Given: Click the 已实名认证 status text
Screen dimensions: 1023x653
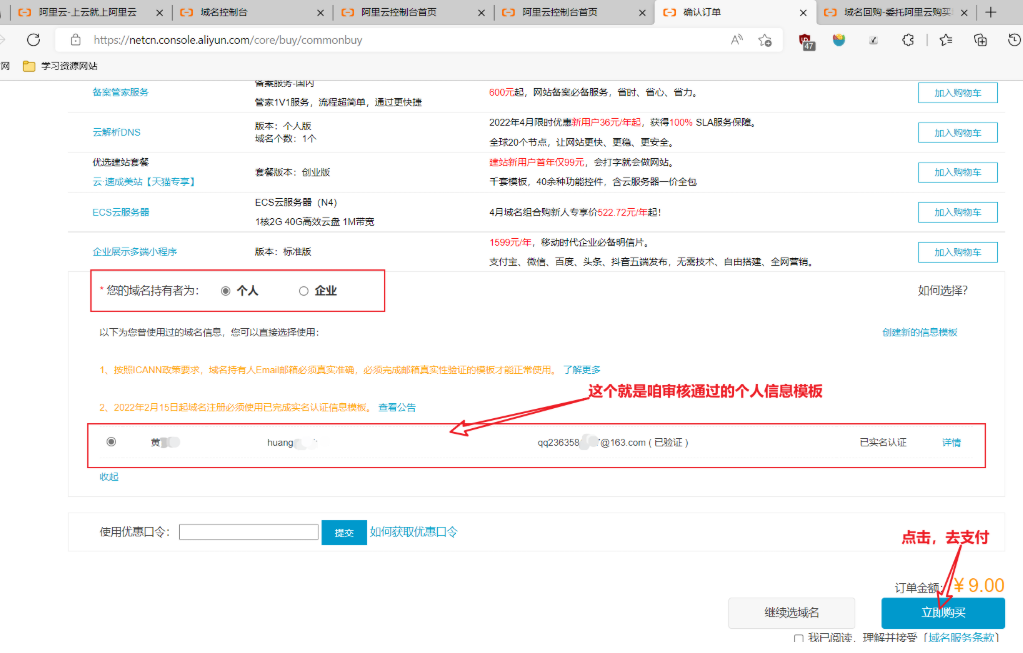Looking at the screenshot, I should [x=883, y=442].
